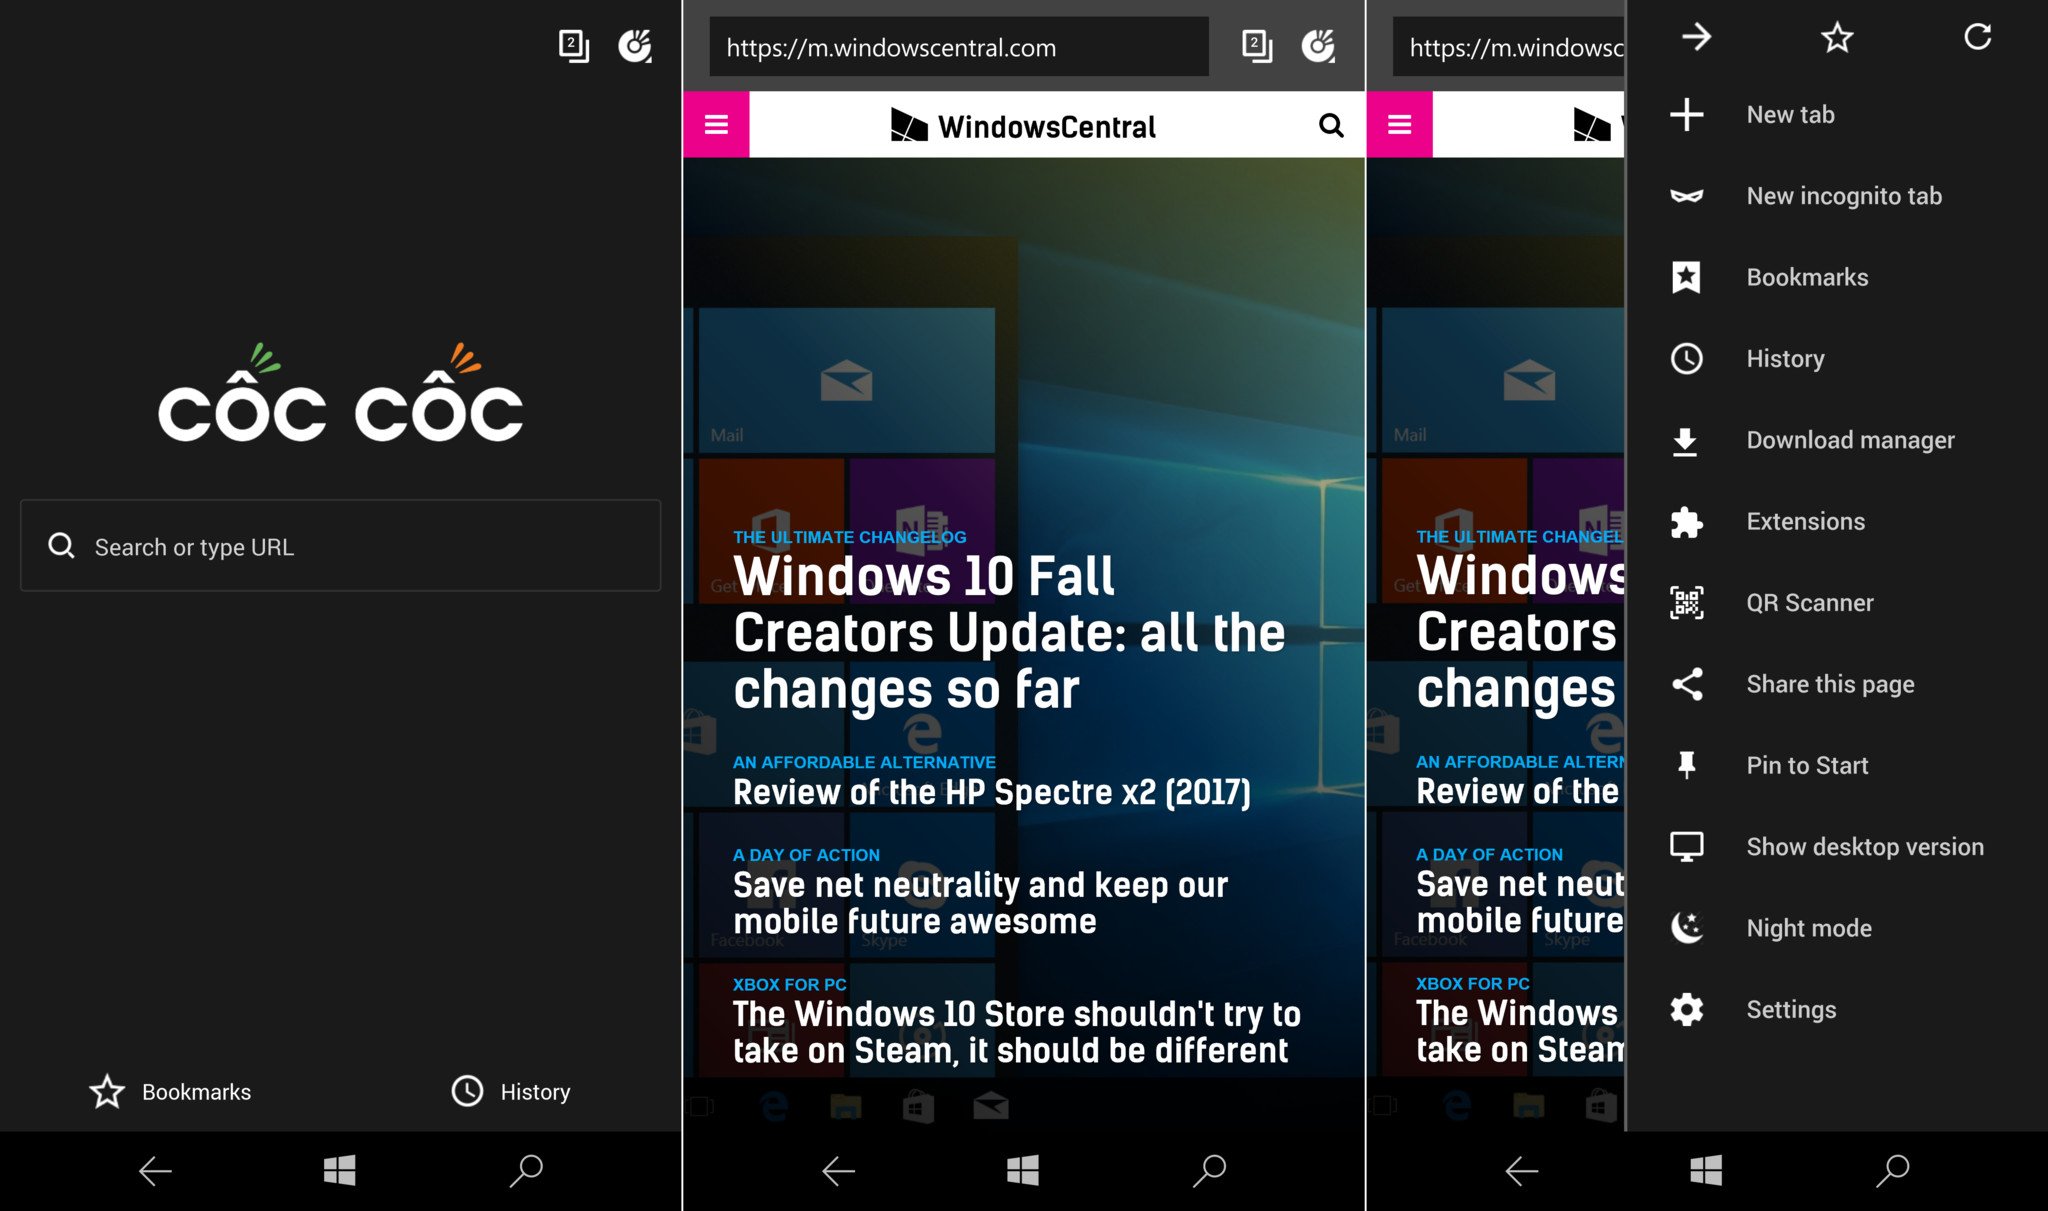Open the Download manager

click(1848, 441)
